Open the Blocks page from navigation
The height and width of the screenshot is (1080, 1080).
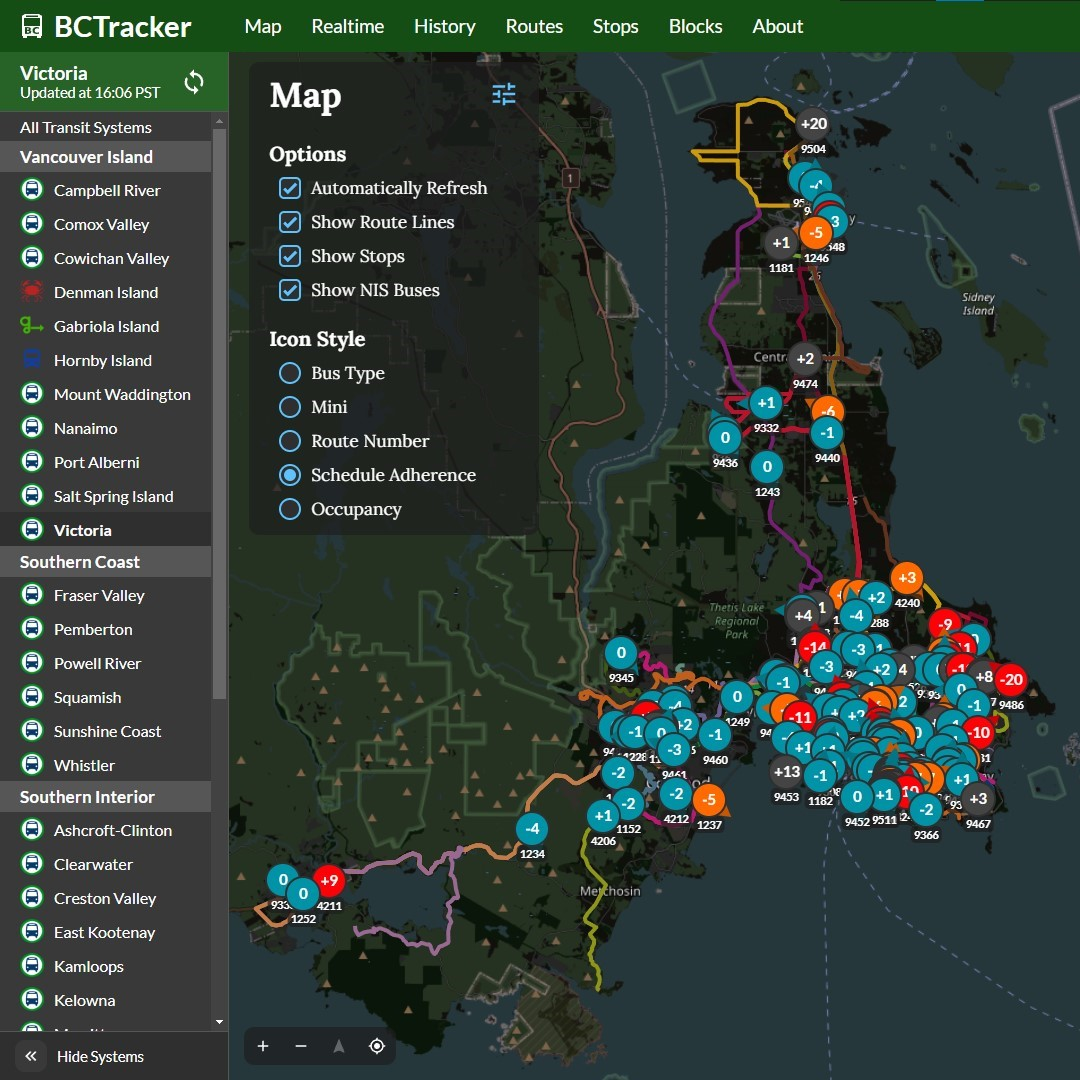click(x=695, y=26)
